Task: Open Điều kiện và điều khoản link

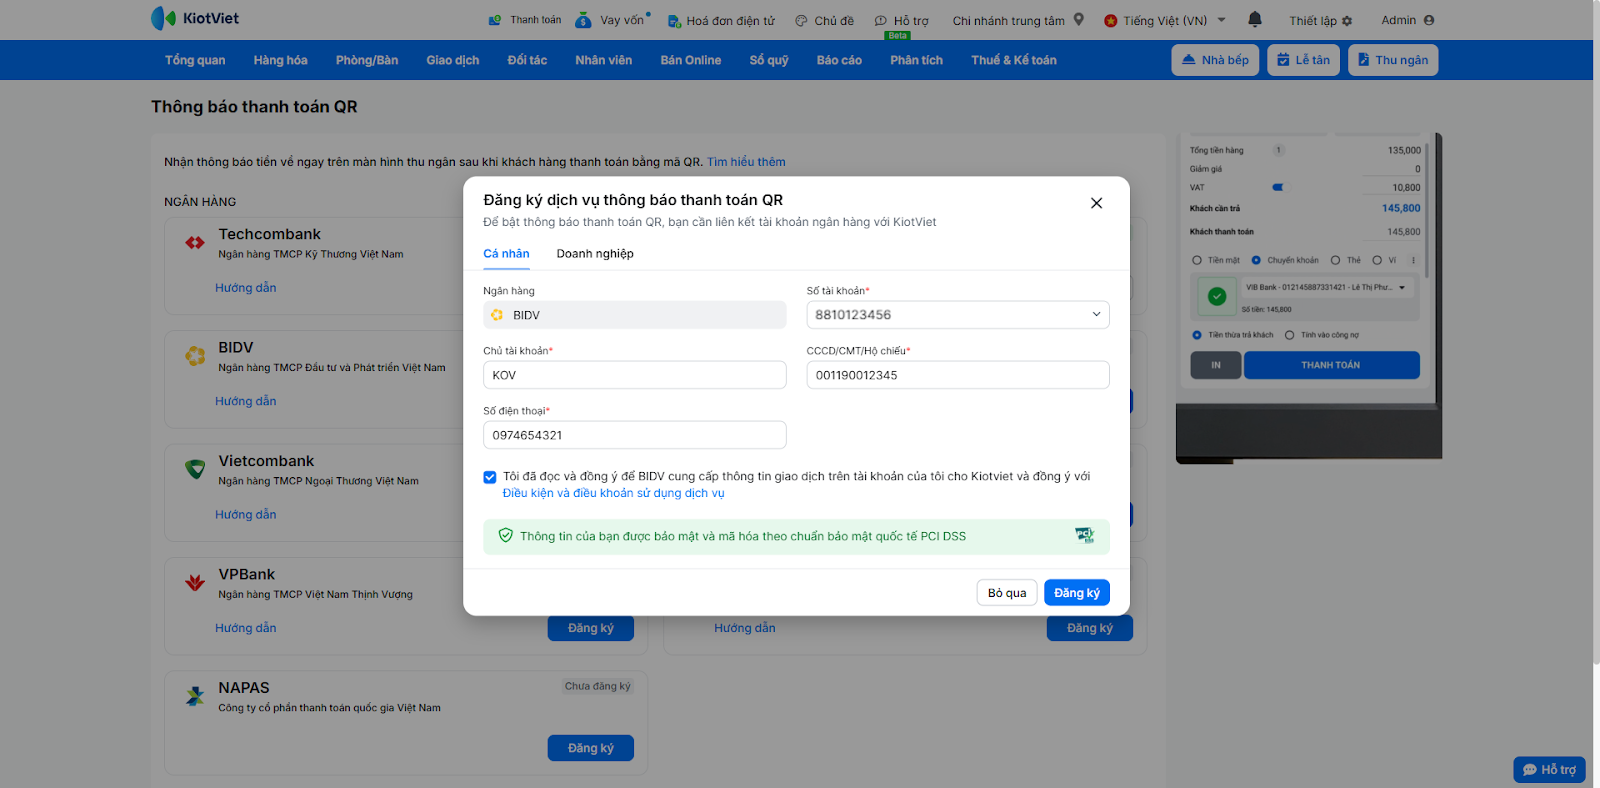Action: (613, 493)
